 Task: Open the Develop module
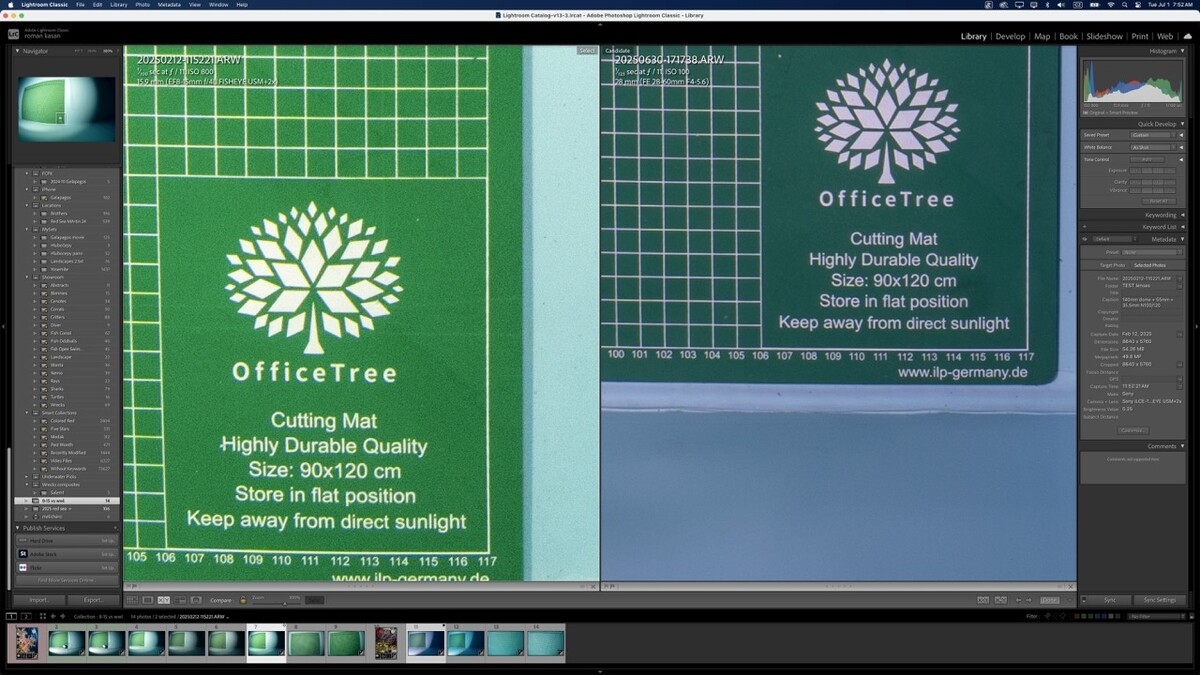point(1010,37)
